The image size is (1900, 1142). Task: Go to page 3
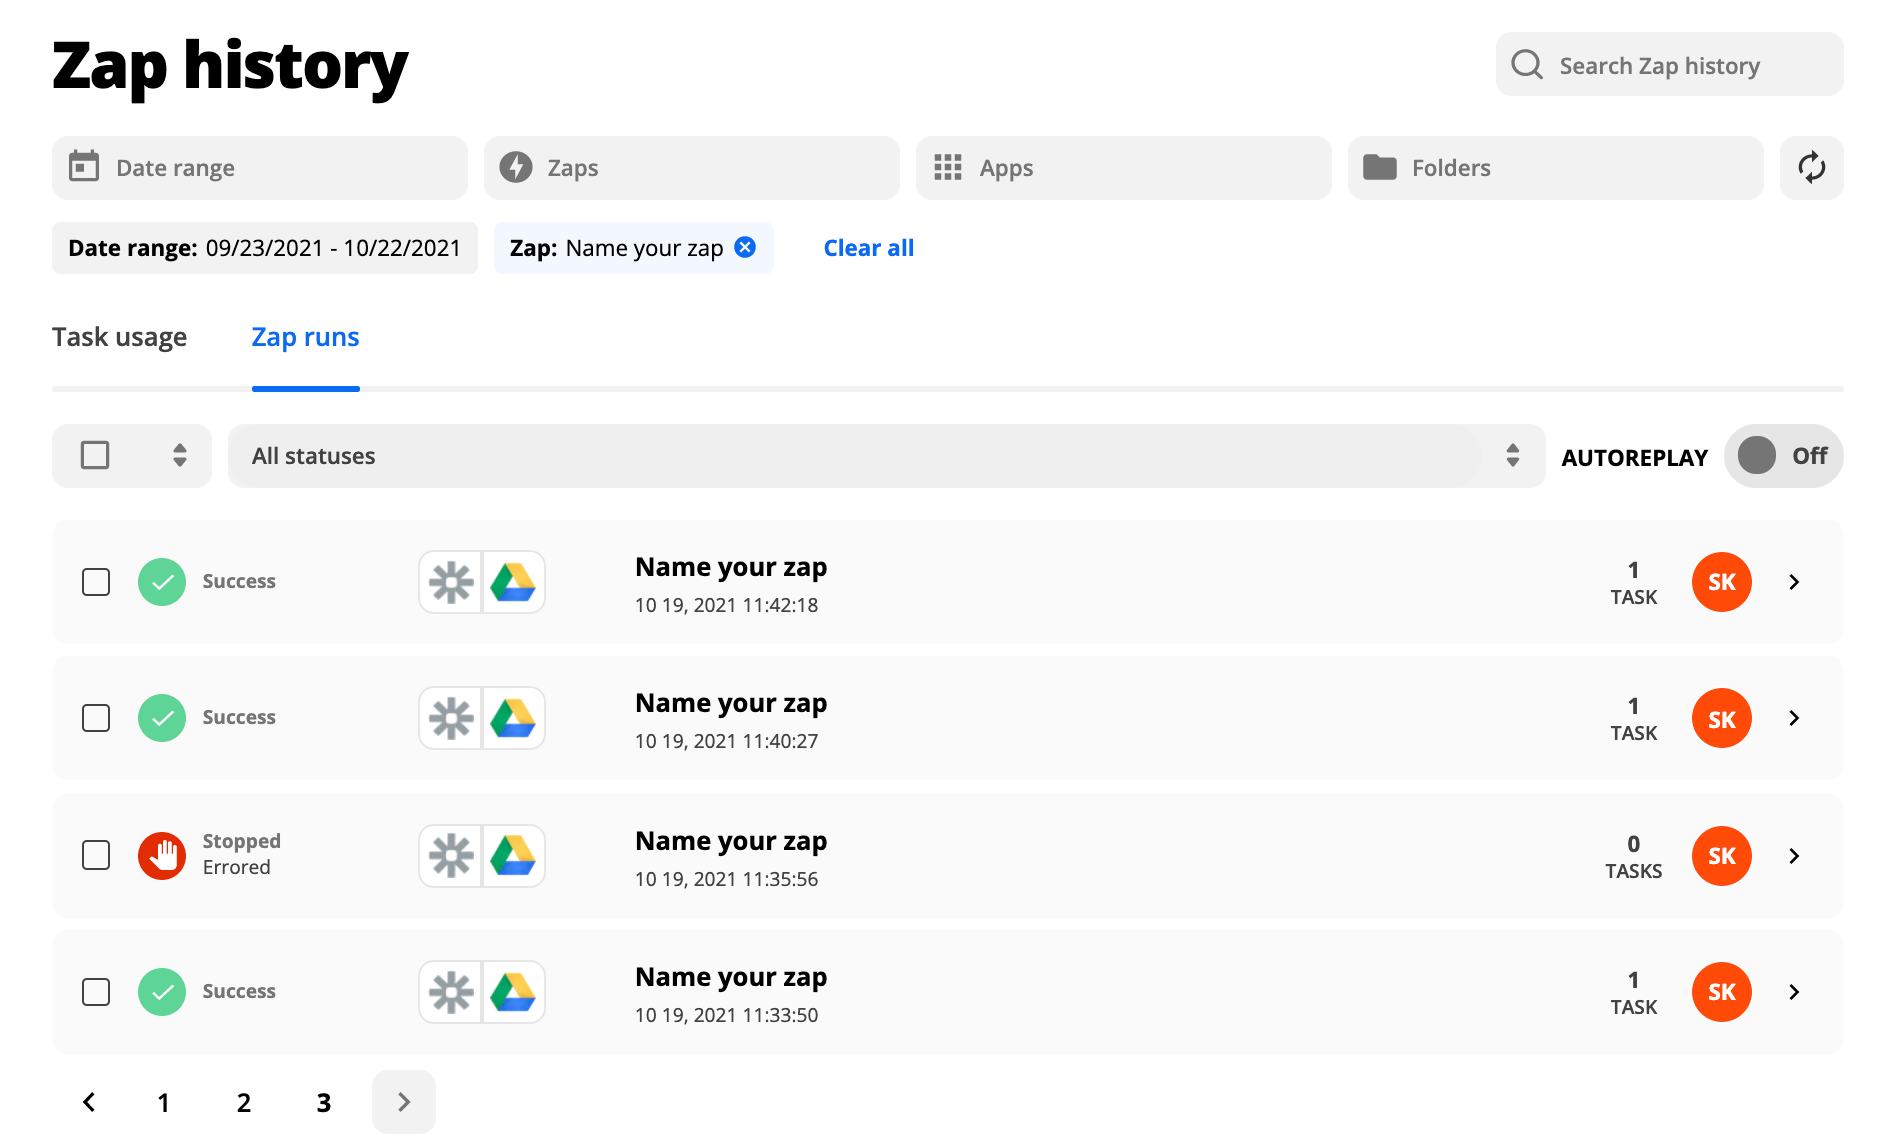point(324,1102)
